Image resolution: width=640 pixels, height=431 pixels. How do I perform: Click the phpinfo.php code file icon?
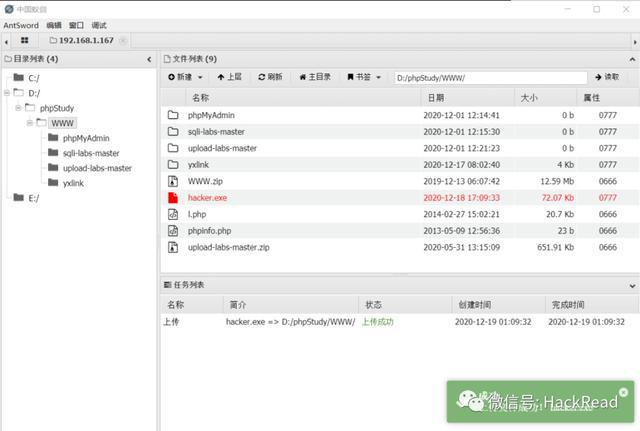click(x=173, y=231)
